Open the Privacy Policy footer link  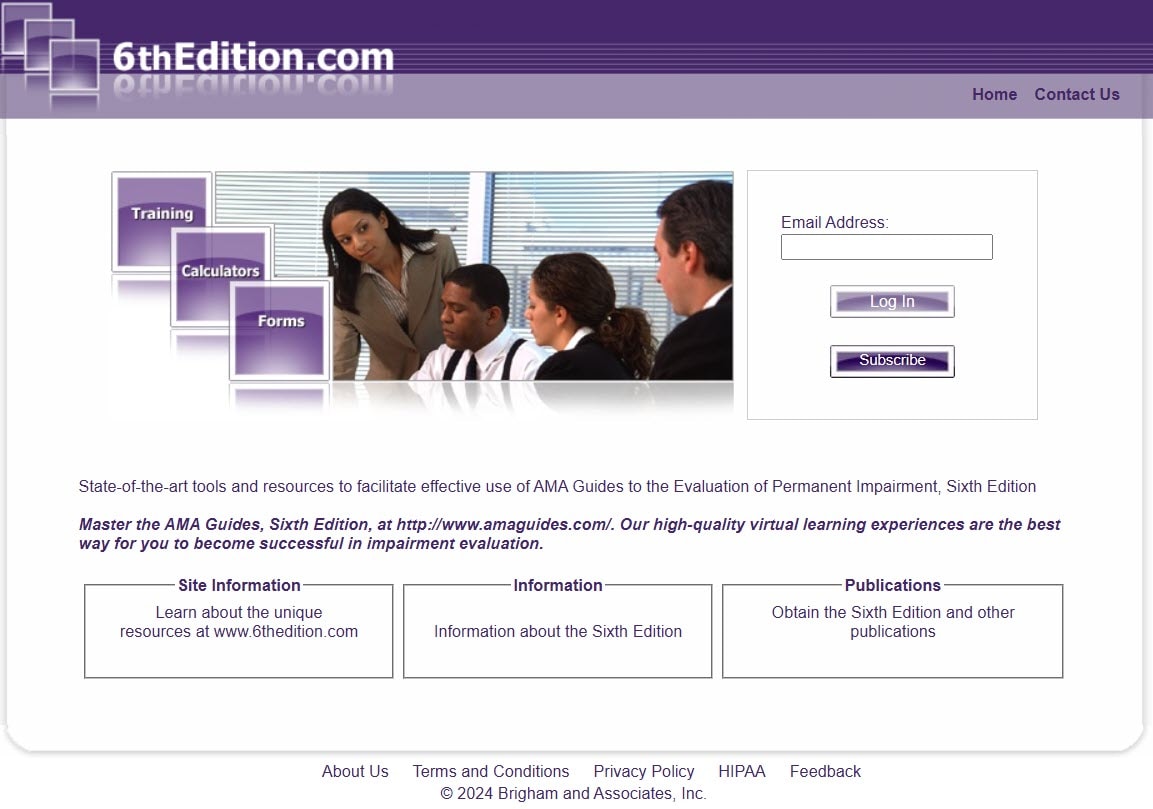643,771
